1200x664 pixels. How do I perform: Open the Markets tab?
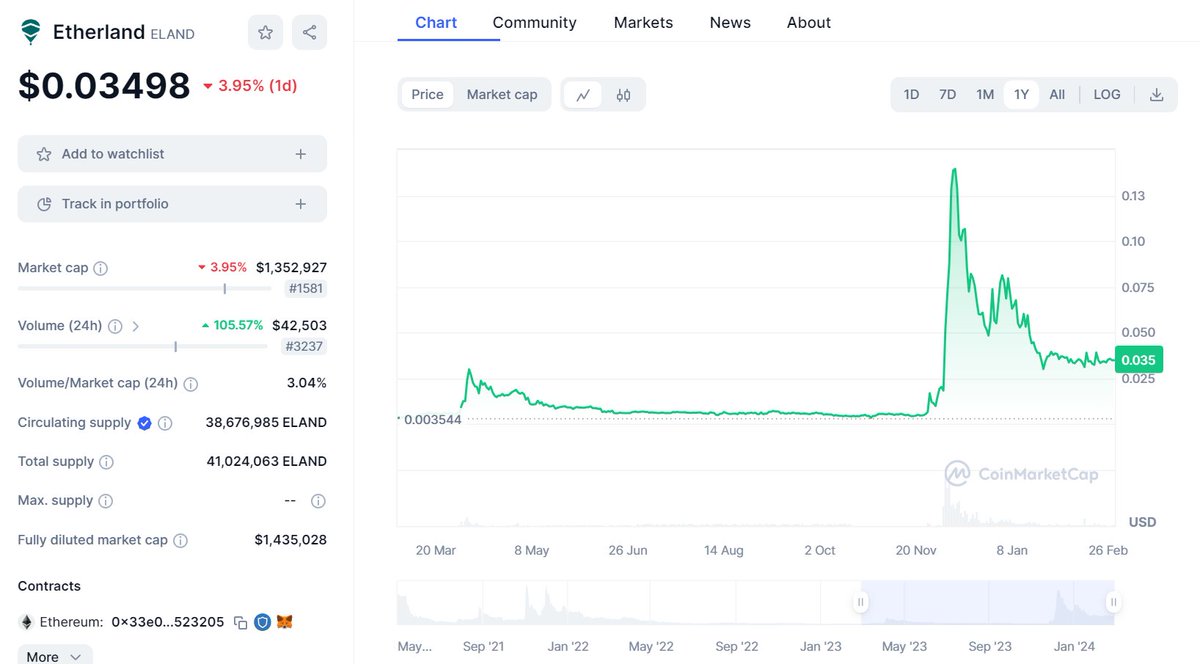[x=643, y=22]
